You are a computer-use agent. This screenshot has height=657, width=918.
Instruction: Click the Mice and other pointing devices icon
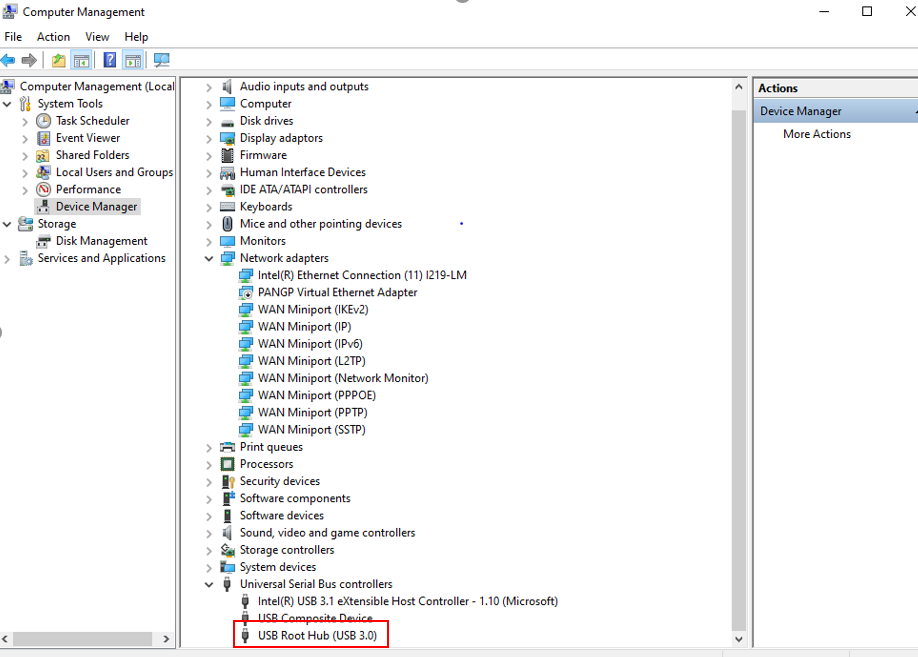227,224
